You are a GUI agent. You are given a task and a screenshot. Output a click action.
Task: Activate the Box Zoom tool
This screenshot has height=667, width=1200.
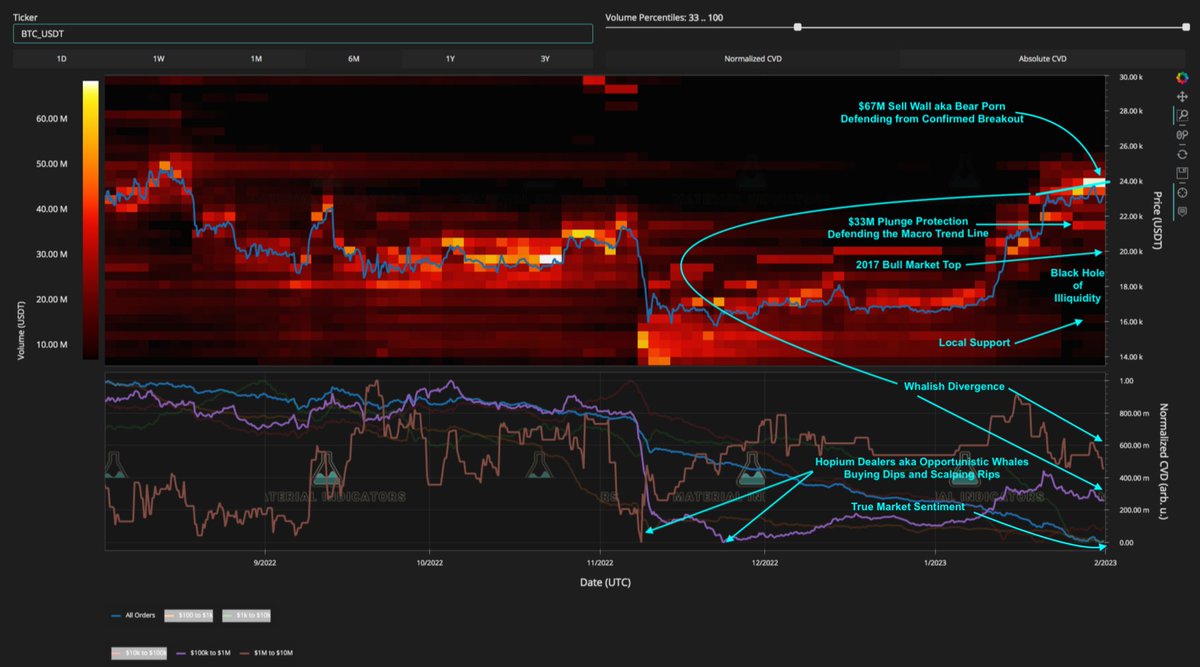(x=1182, y=115)
